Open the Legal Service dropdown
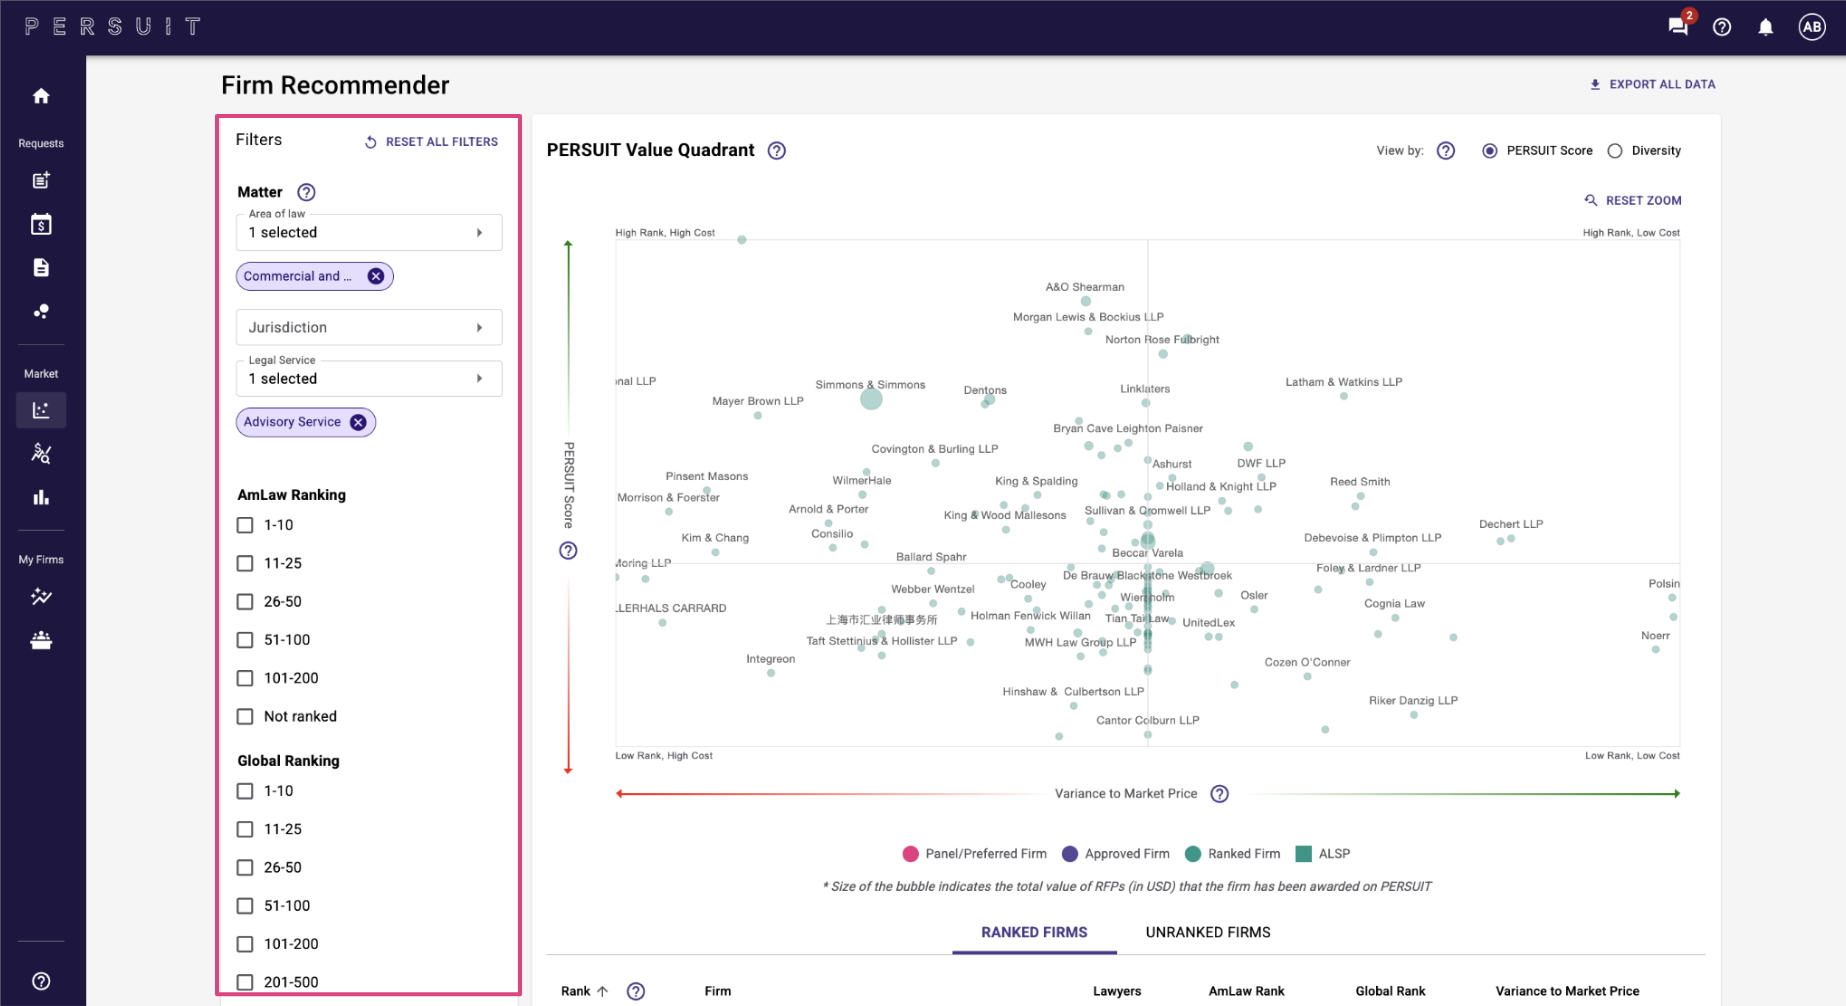This screenshot has width=1846, height=1006. [369, 378]
